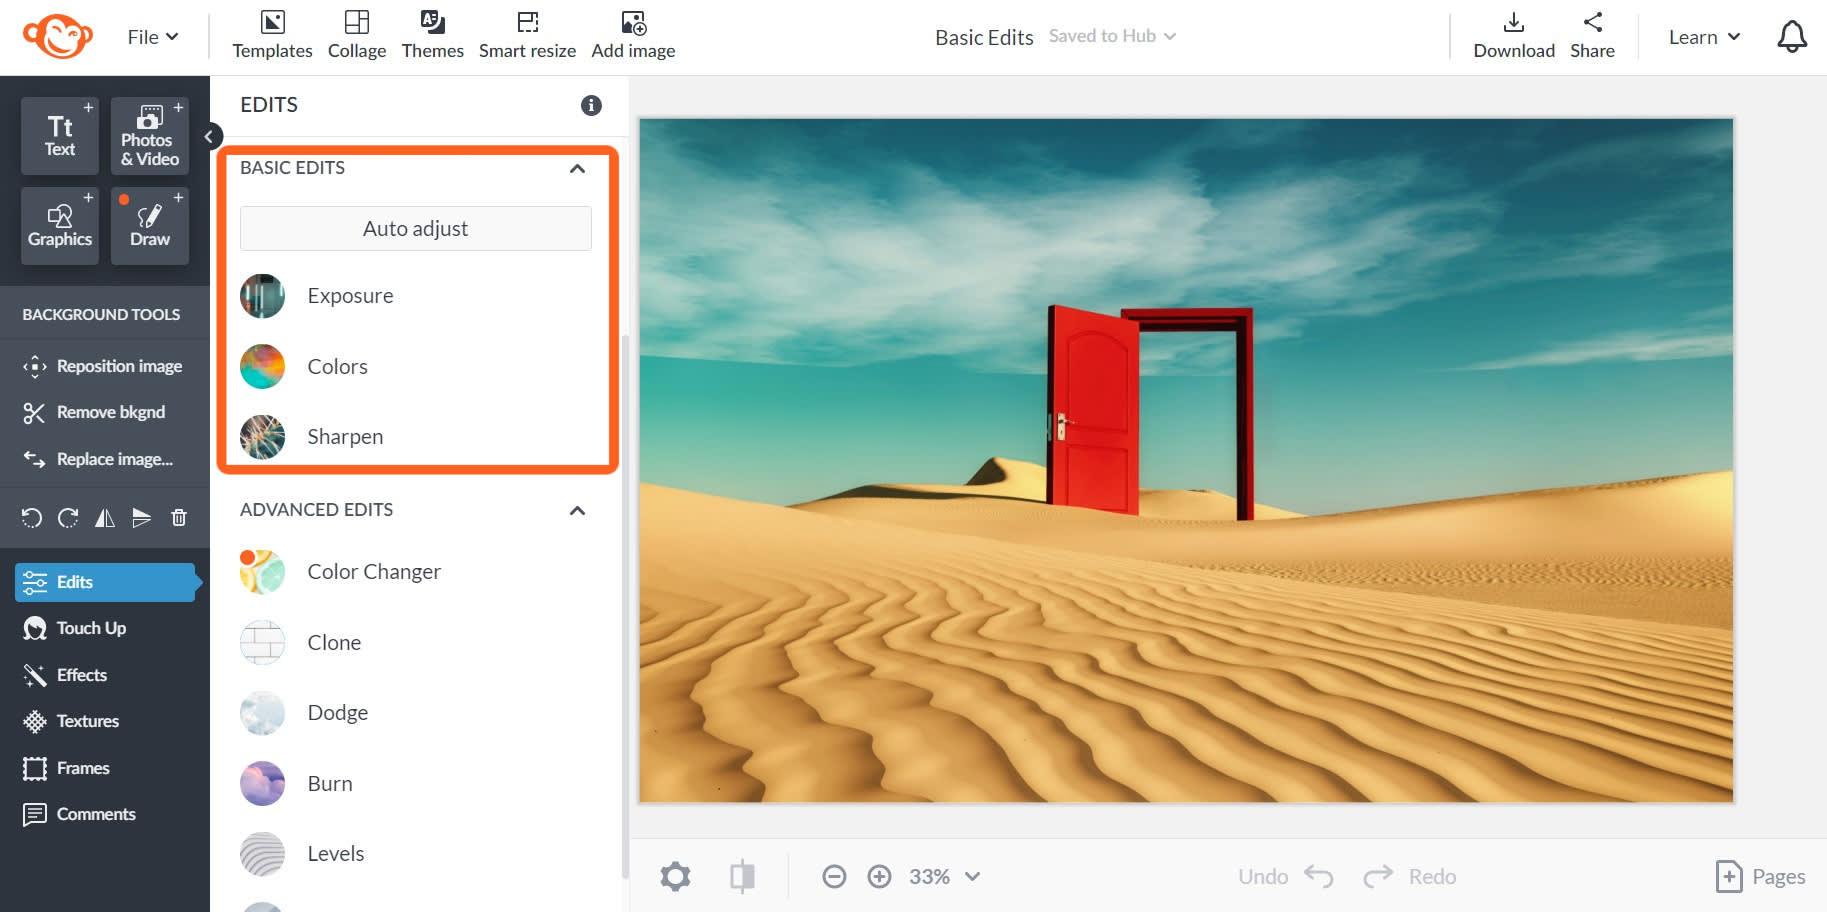
Task: Click the Undo button
Action: [x=1285, y=876]
